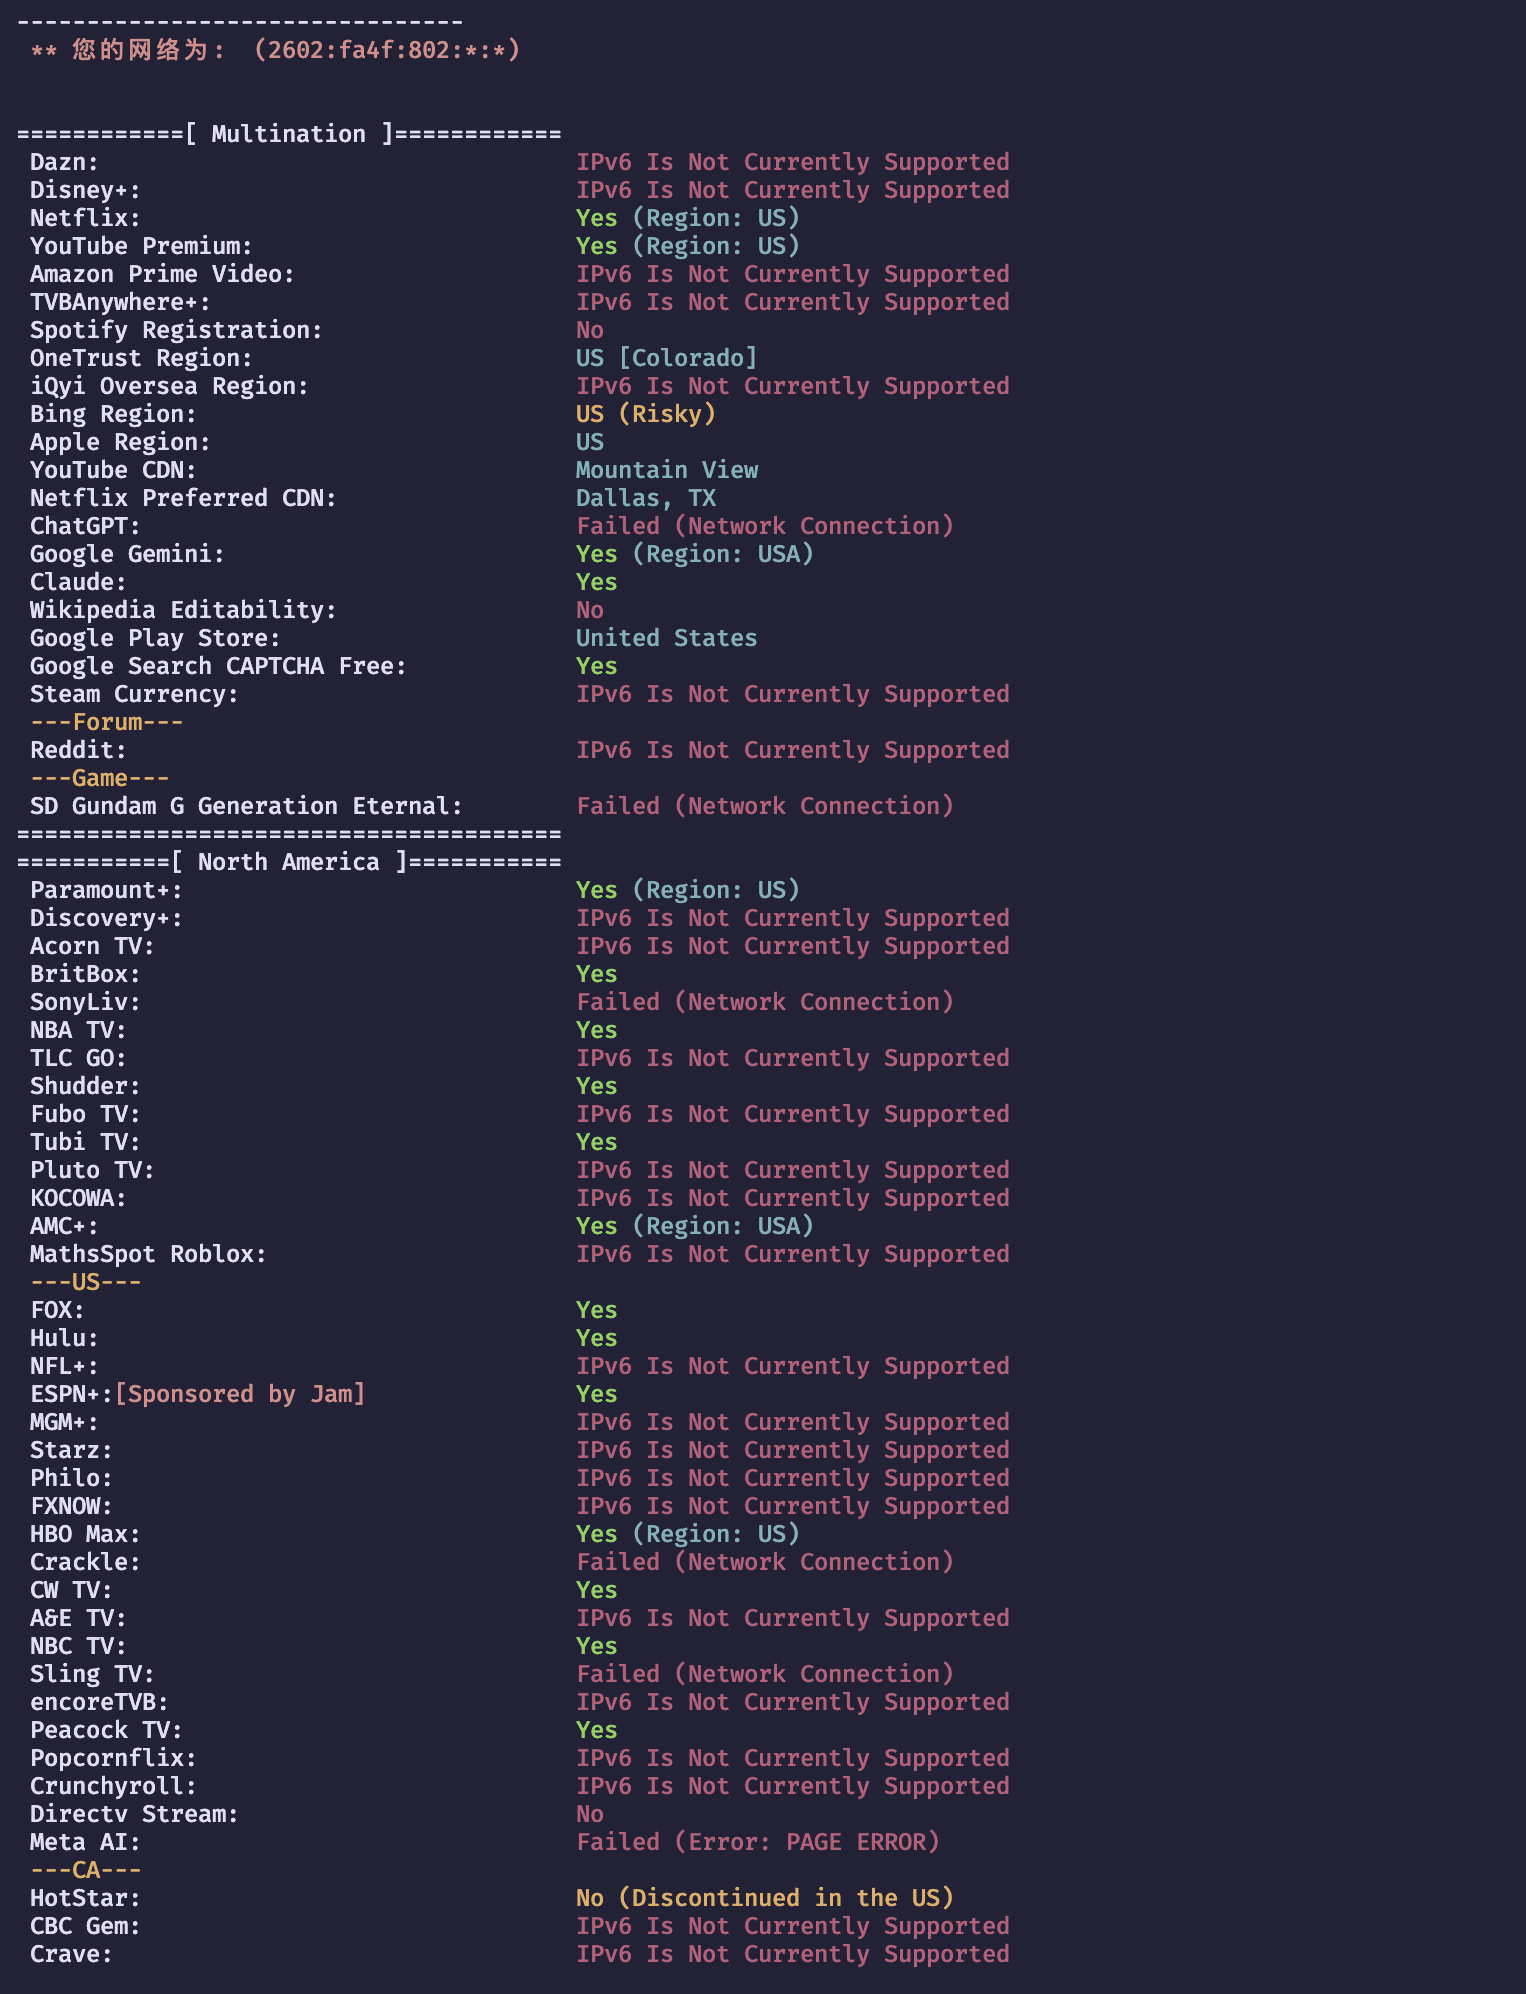Select the ChatGPT Failed (Network Connection) text
The image size is (1526, 1994).
765,526
